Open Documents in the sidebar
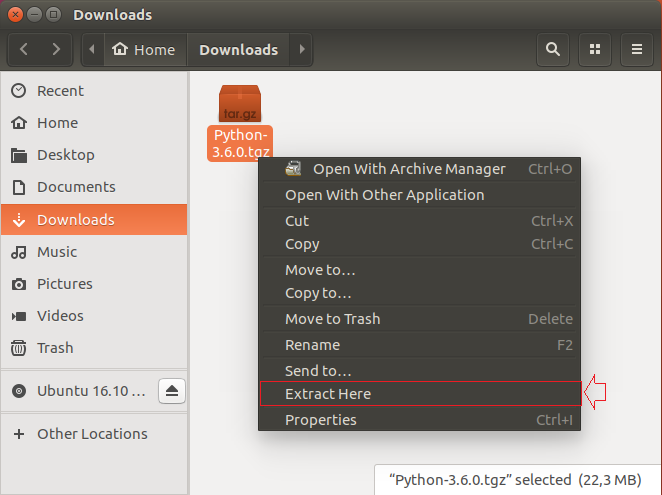This screenshot has width=662, height=495. 94,187
